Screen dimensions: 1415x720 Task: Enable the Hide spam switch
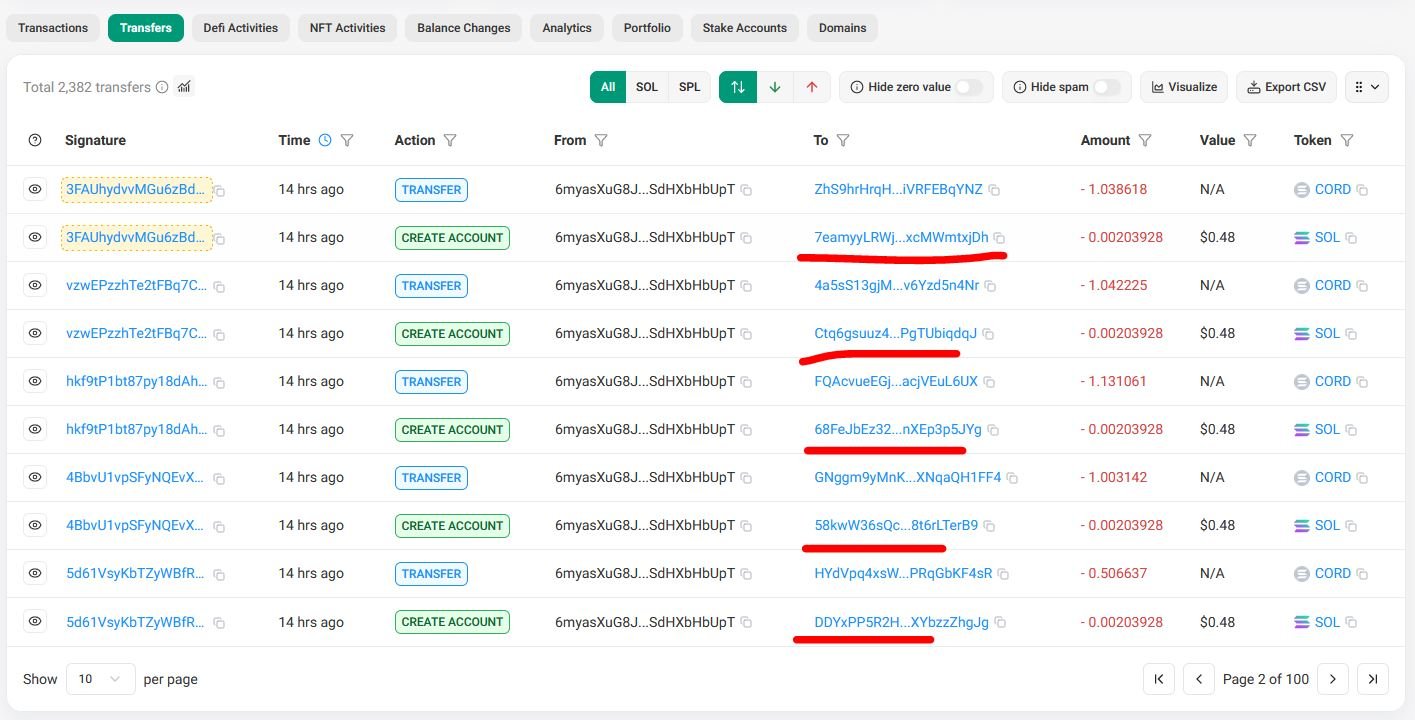[1106, 87]
